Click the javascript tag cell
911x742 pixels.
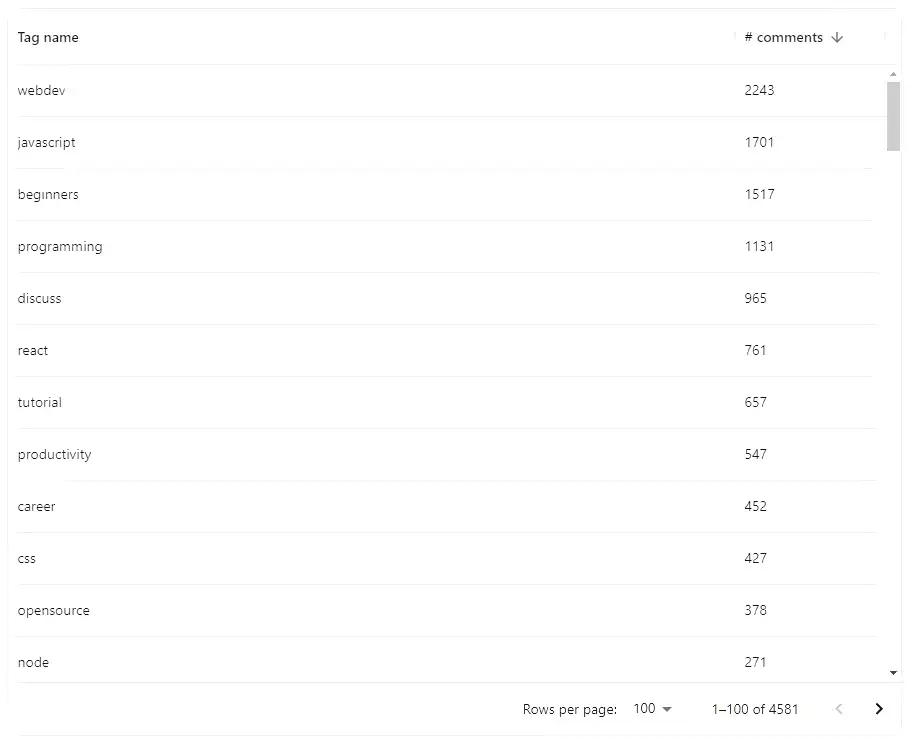tap(46, 142)
